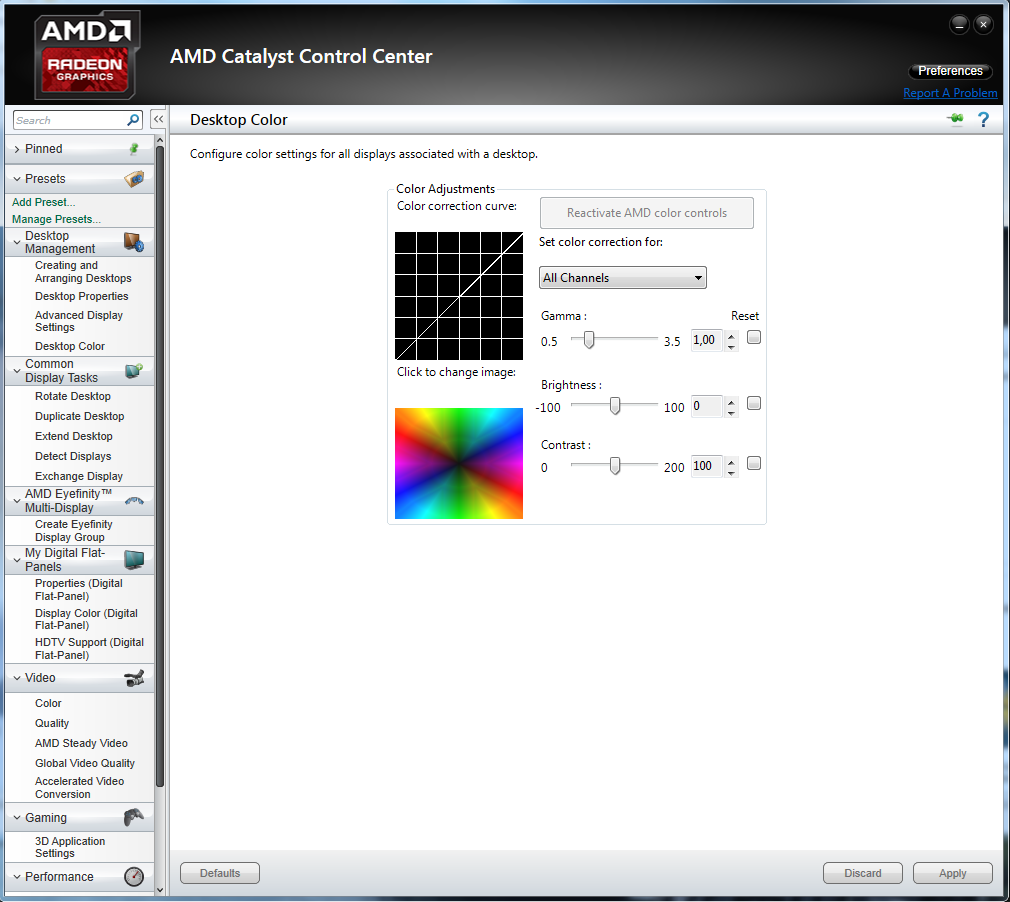
Task: Click the AMD Eyefinity multi-display icon
Action: point(134,501)
